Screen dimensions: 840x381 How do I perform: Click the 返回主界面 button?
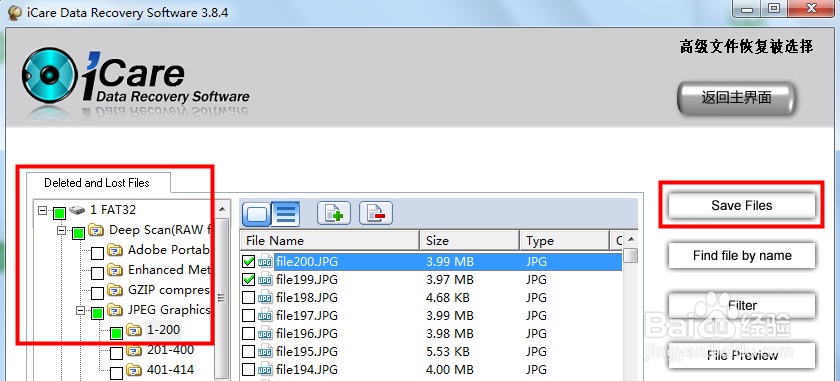(x=736, y=98)
